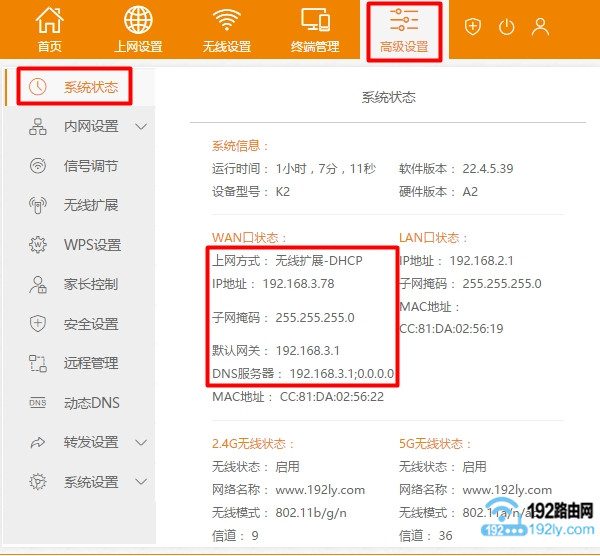Click the shield security icon in header
This screenshot has height=556, width=600.
[x=473, y=27]
